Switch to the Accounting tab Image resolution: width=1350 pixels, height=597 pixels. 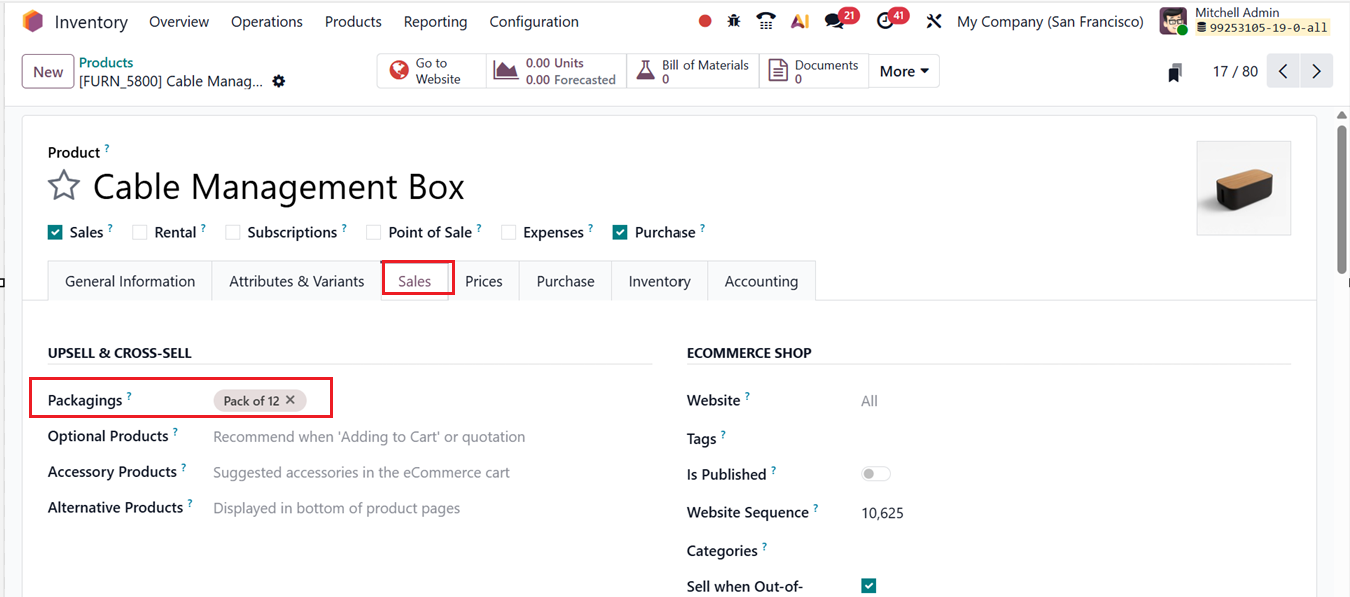[761, 281]
